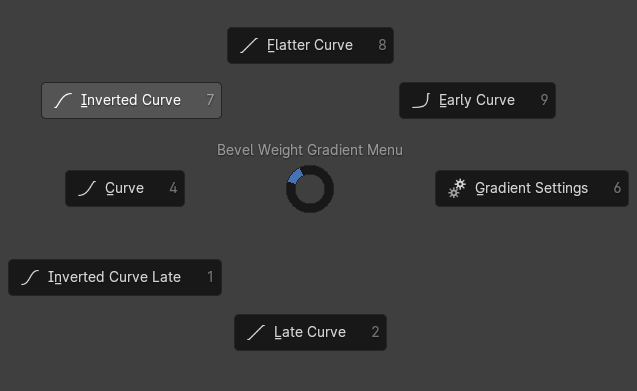Click the 1 hint on Inverted Curve Late

(210, 277)
